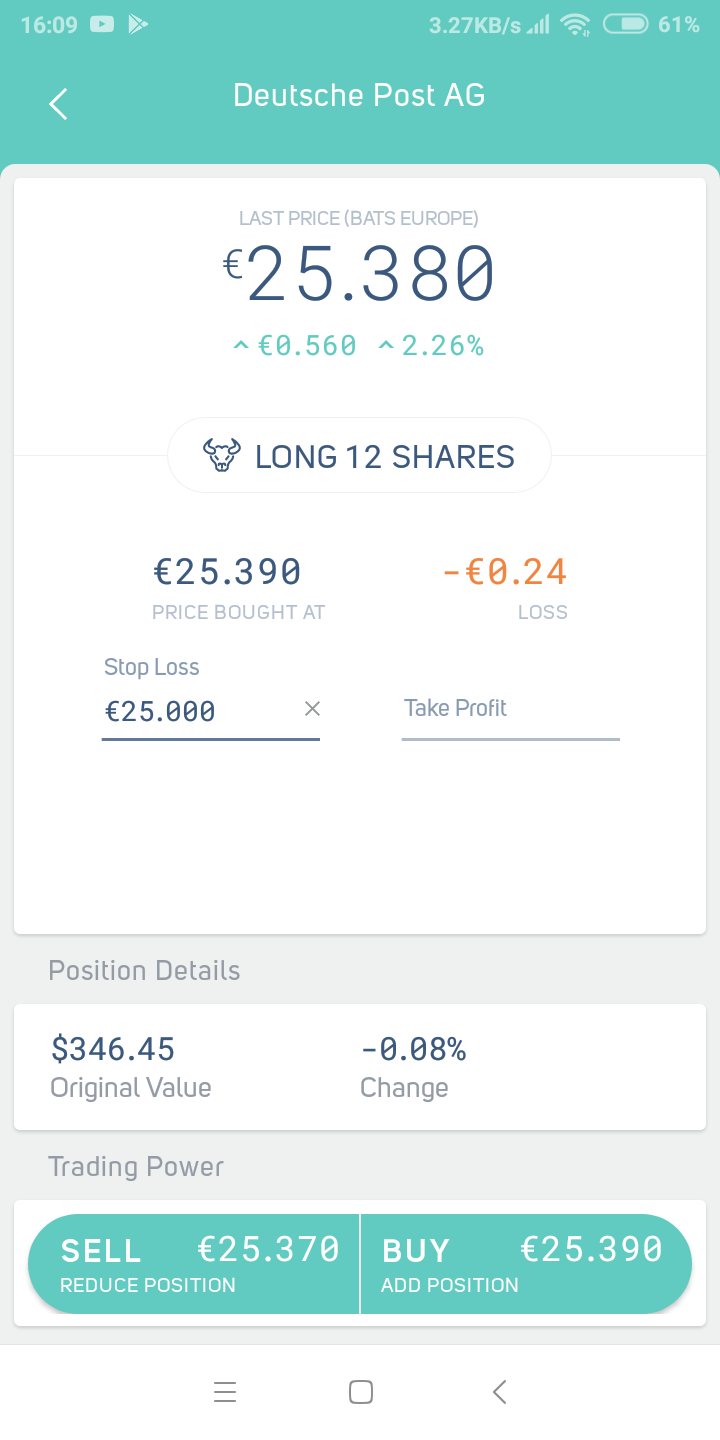Tap the $346.45 Original Value
This screenshot has height=1440, width=720.
pyautogui.click(x=113, y=1049)
